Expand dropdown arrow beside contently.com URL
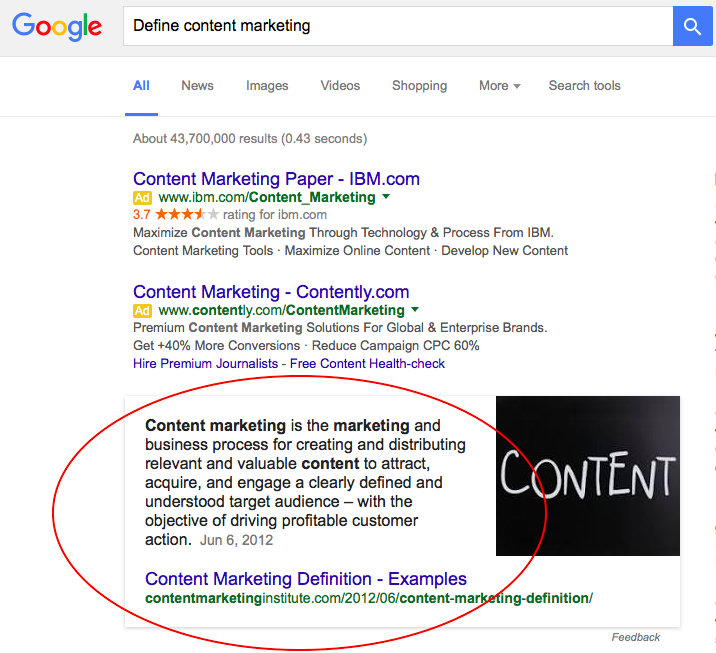The image size is (716, 653). coord(415,309)
